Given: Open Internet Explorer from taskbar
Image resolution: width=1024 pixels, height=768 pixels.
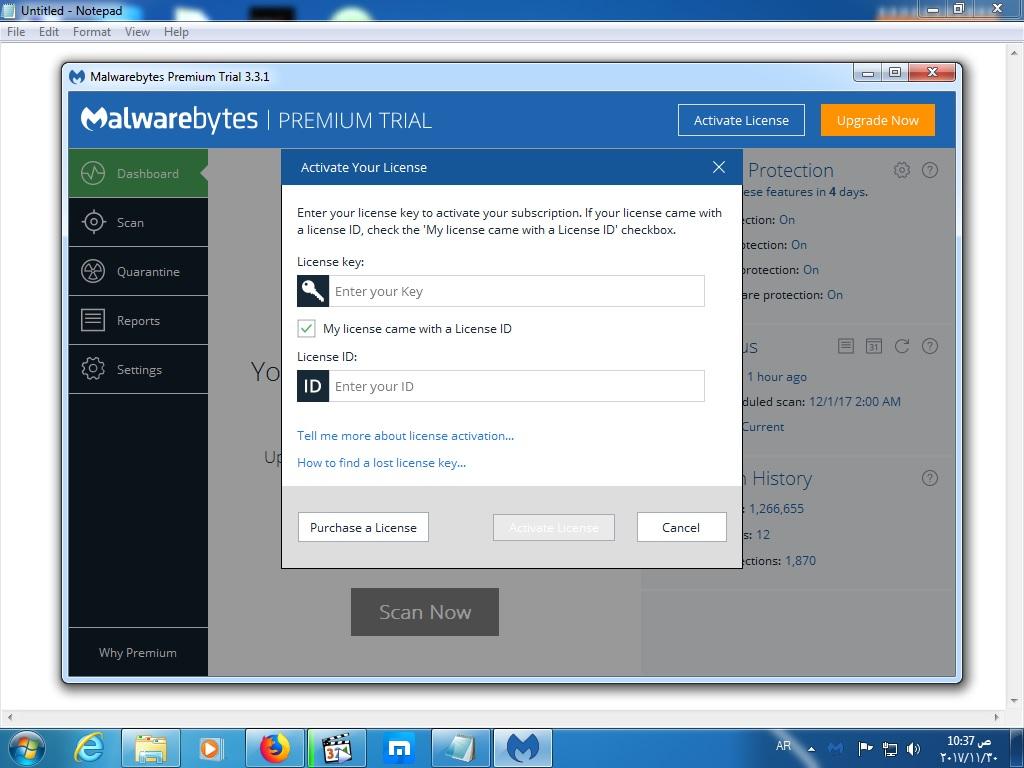Looking at the screenshot, I should click(88, 748).
